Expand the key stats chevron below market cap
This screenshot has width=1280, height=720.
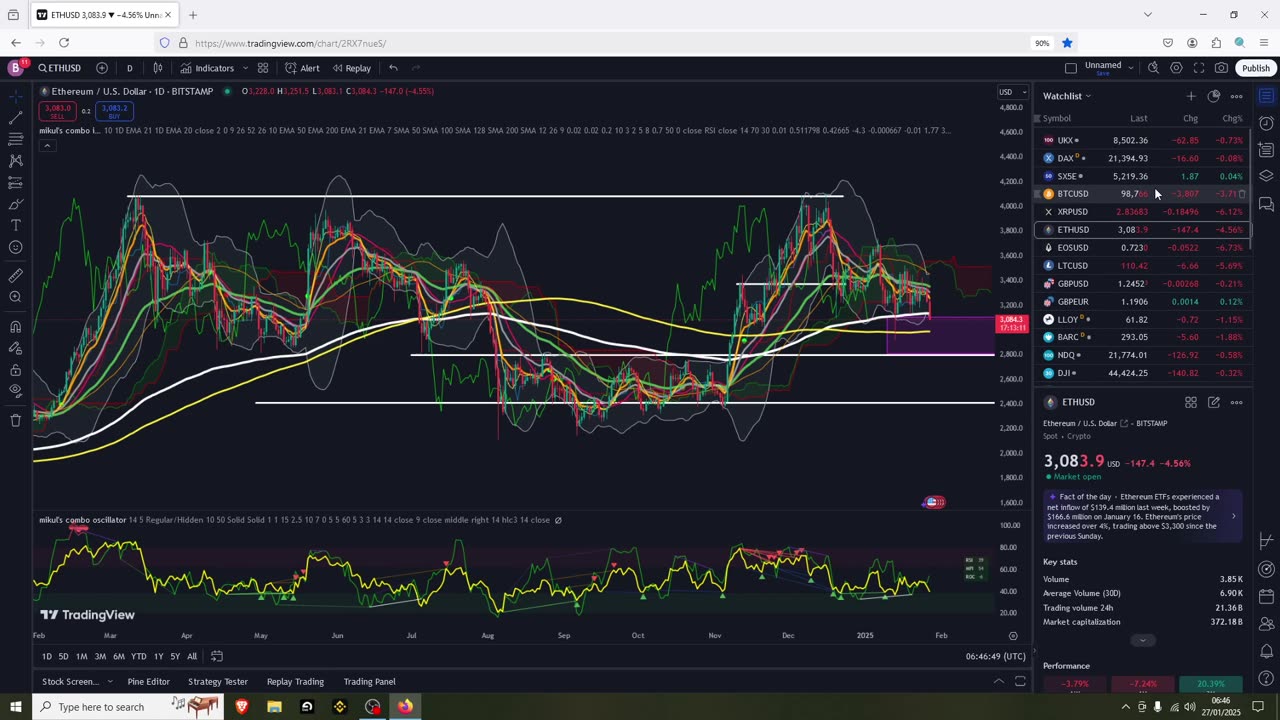point(1143,640)
